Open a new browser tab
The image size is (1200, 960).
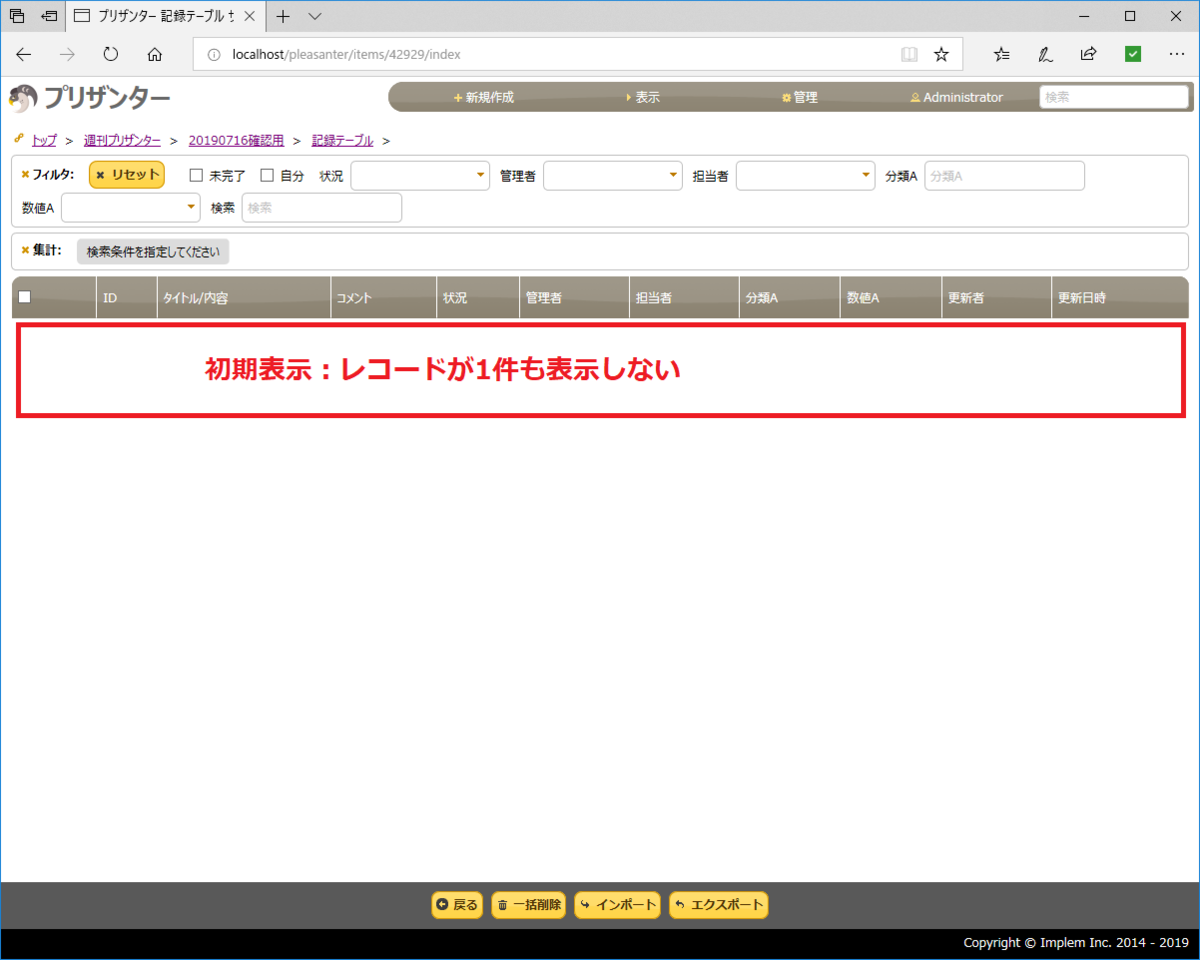(x=283, y=16)
